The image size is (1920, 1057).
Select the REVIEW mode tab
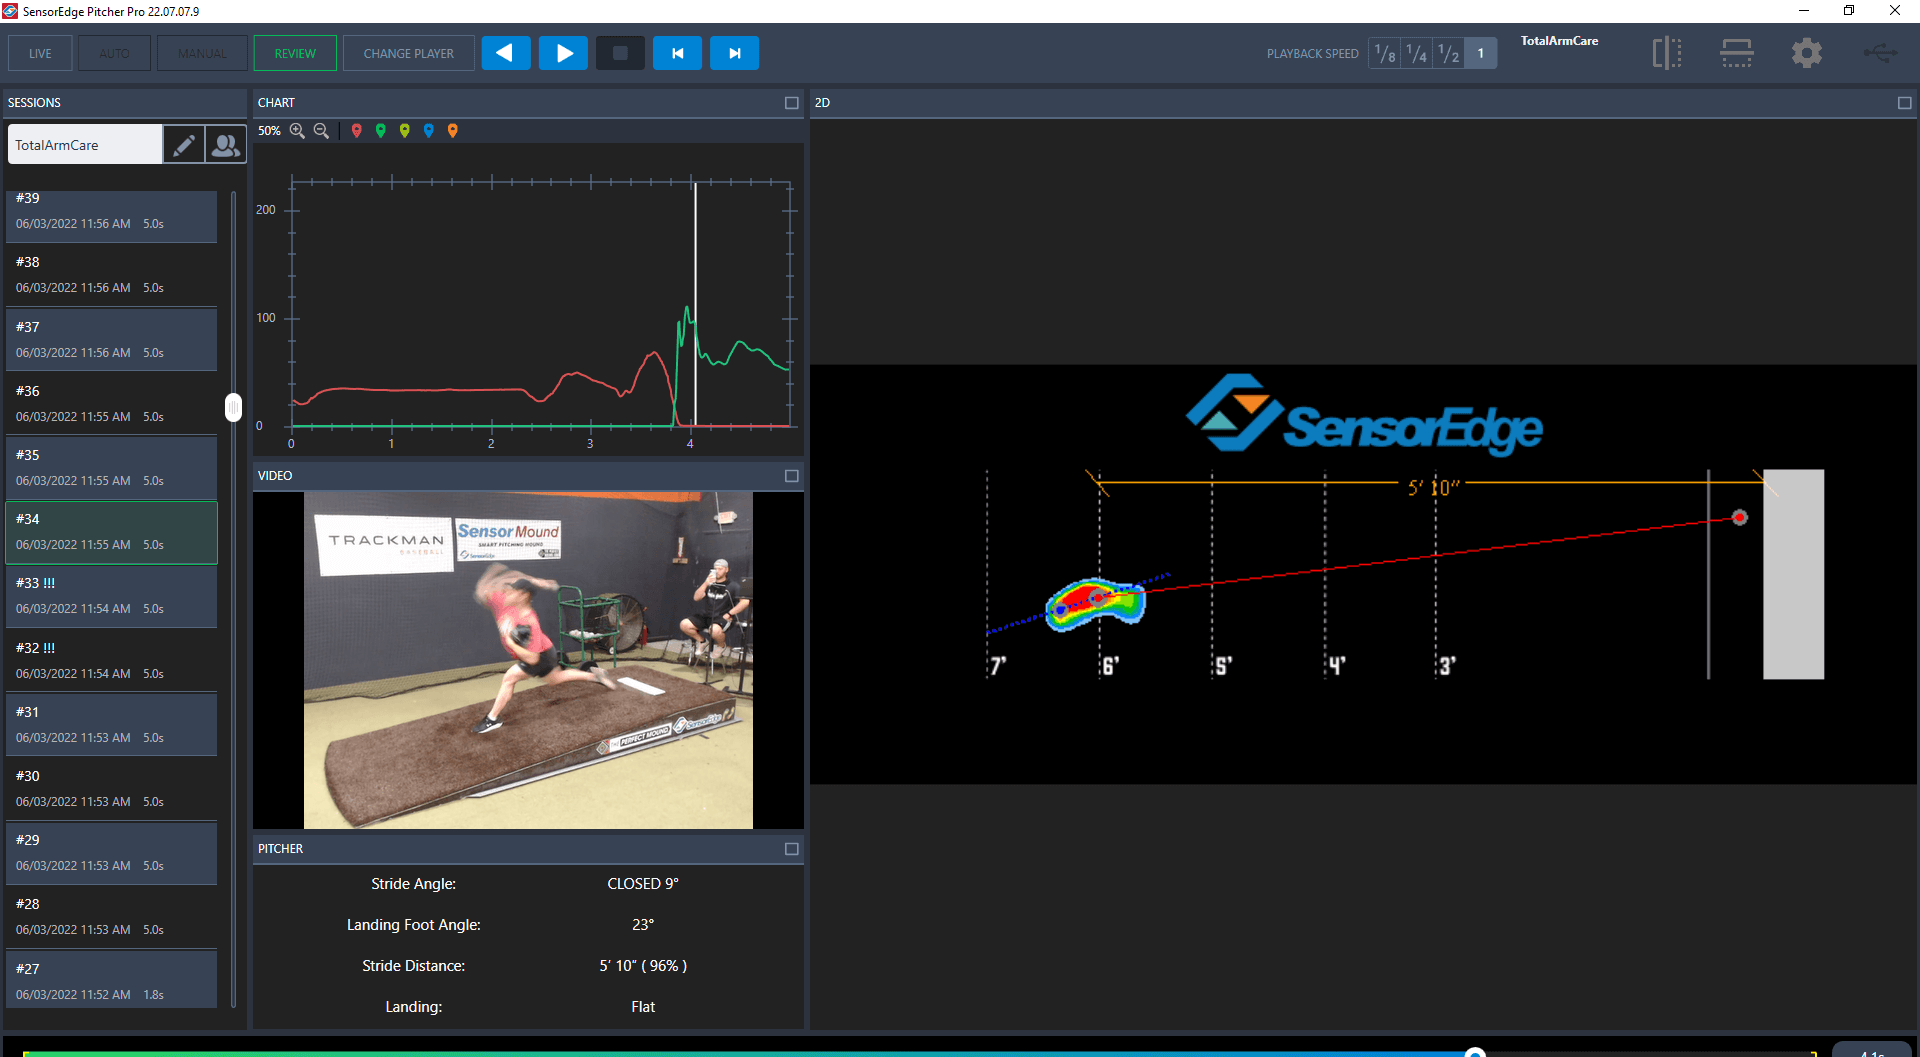(295, 54)
